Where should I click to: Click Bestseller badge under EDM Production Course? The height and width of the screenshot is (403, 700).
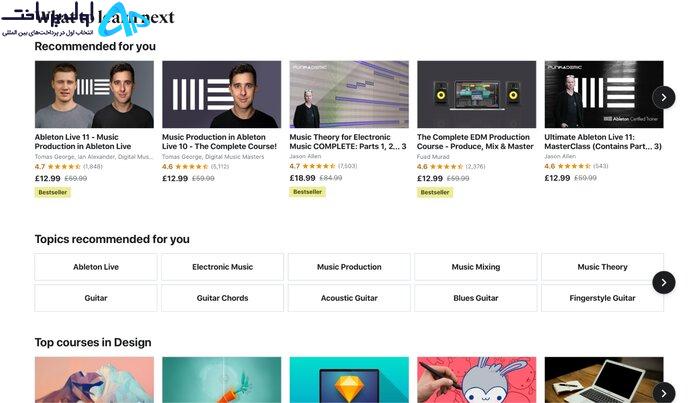(435, 192)
